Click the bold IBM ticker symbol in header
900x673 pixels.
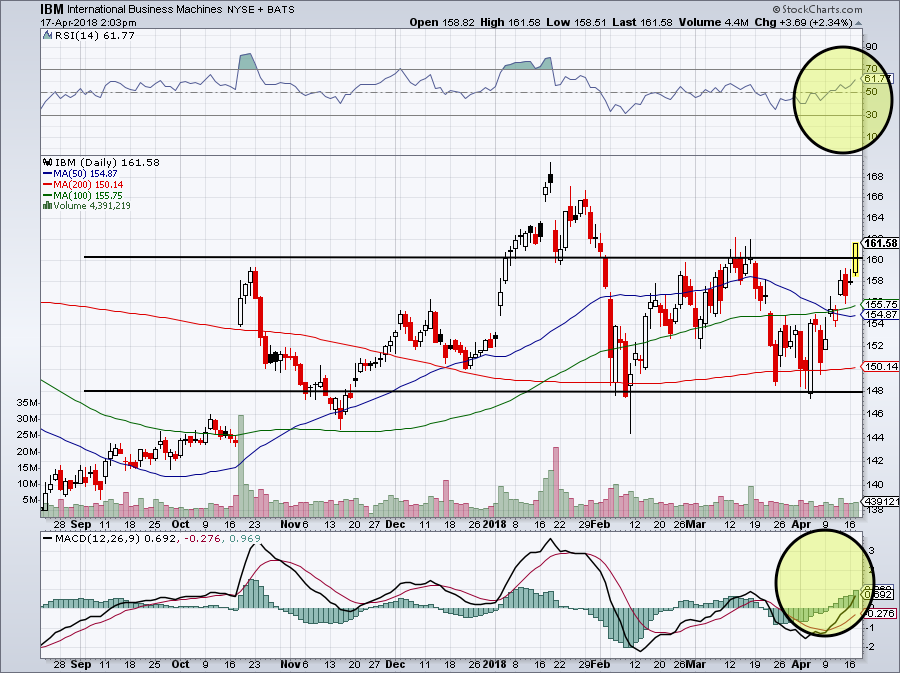tap(52, 9)
